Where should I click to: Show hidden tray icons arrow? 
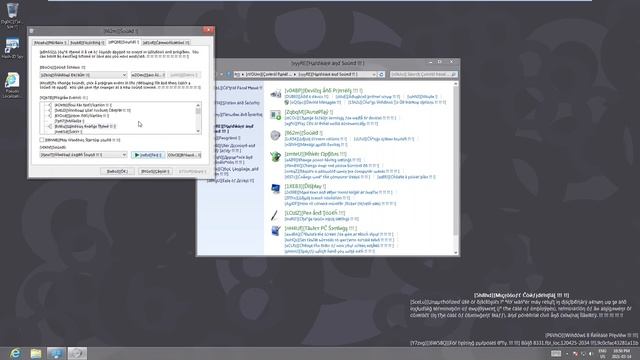(x=567, y=353)
